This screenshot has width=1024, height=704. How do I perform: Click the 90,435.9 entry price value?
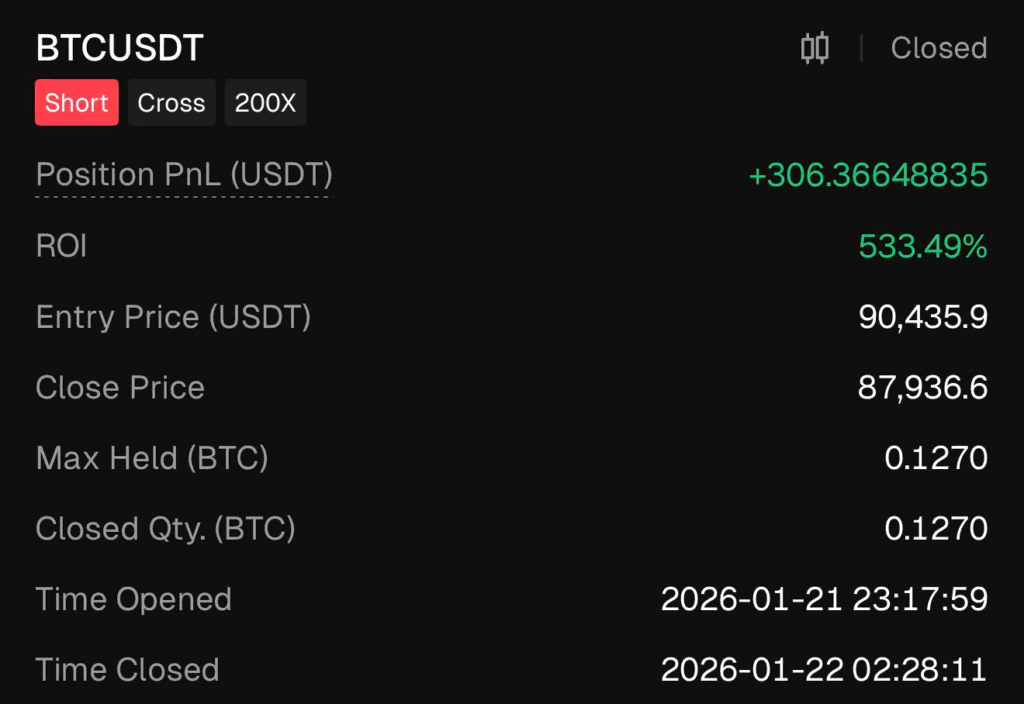click(922, 317)
